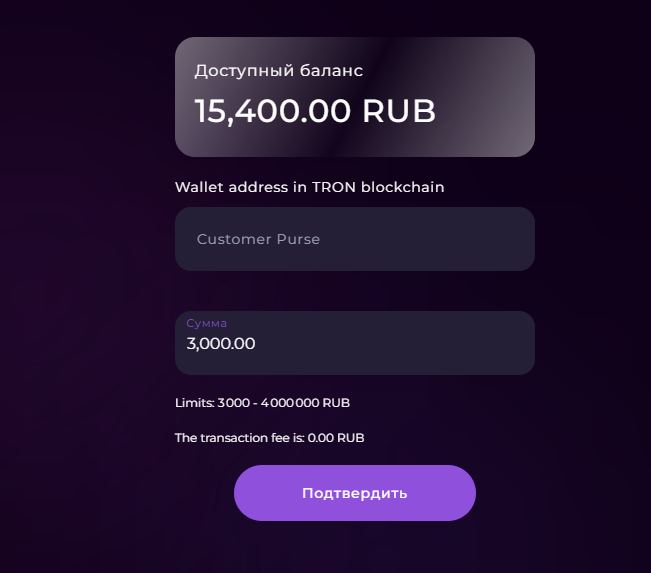
Task: Click the transaction fee text line
Action: tap(269, 438)
